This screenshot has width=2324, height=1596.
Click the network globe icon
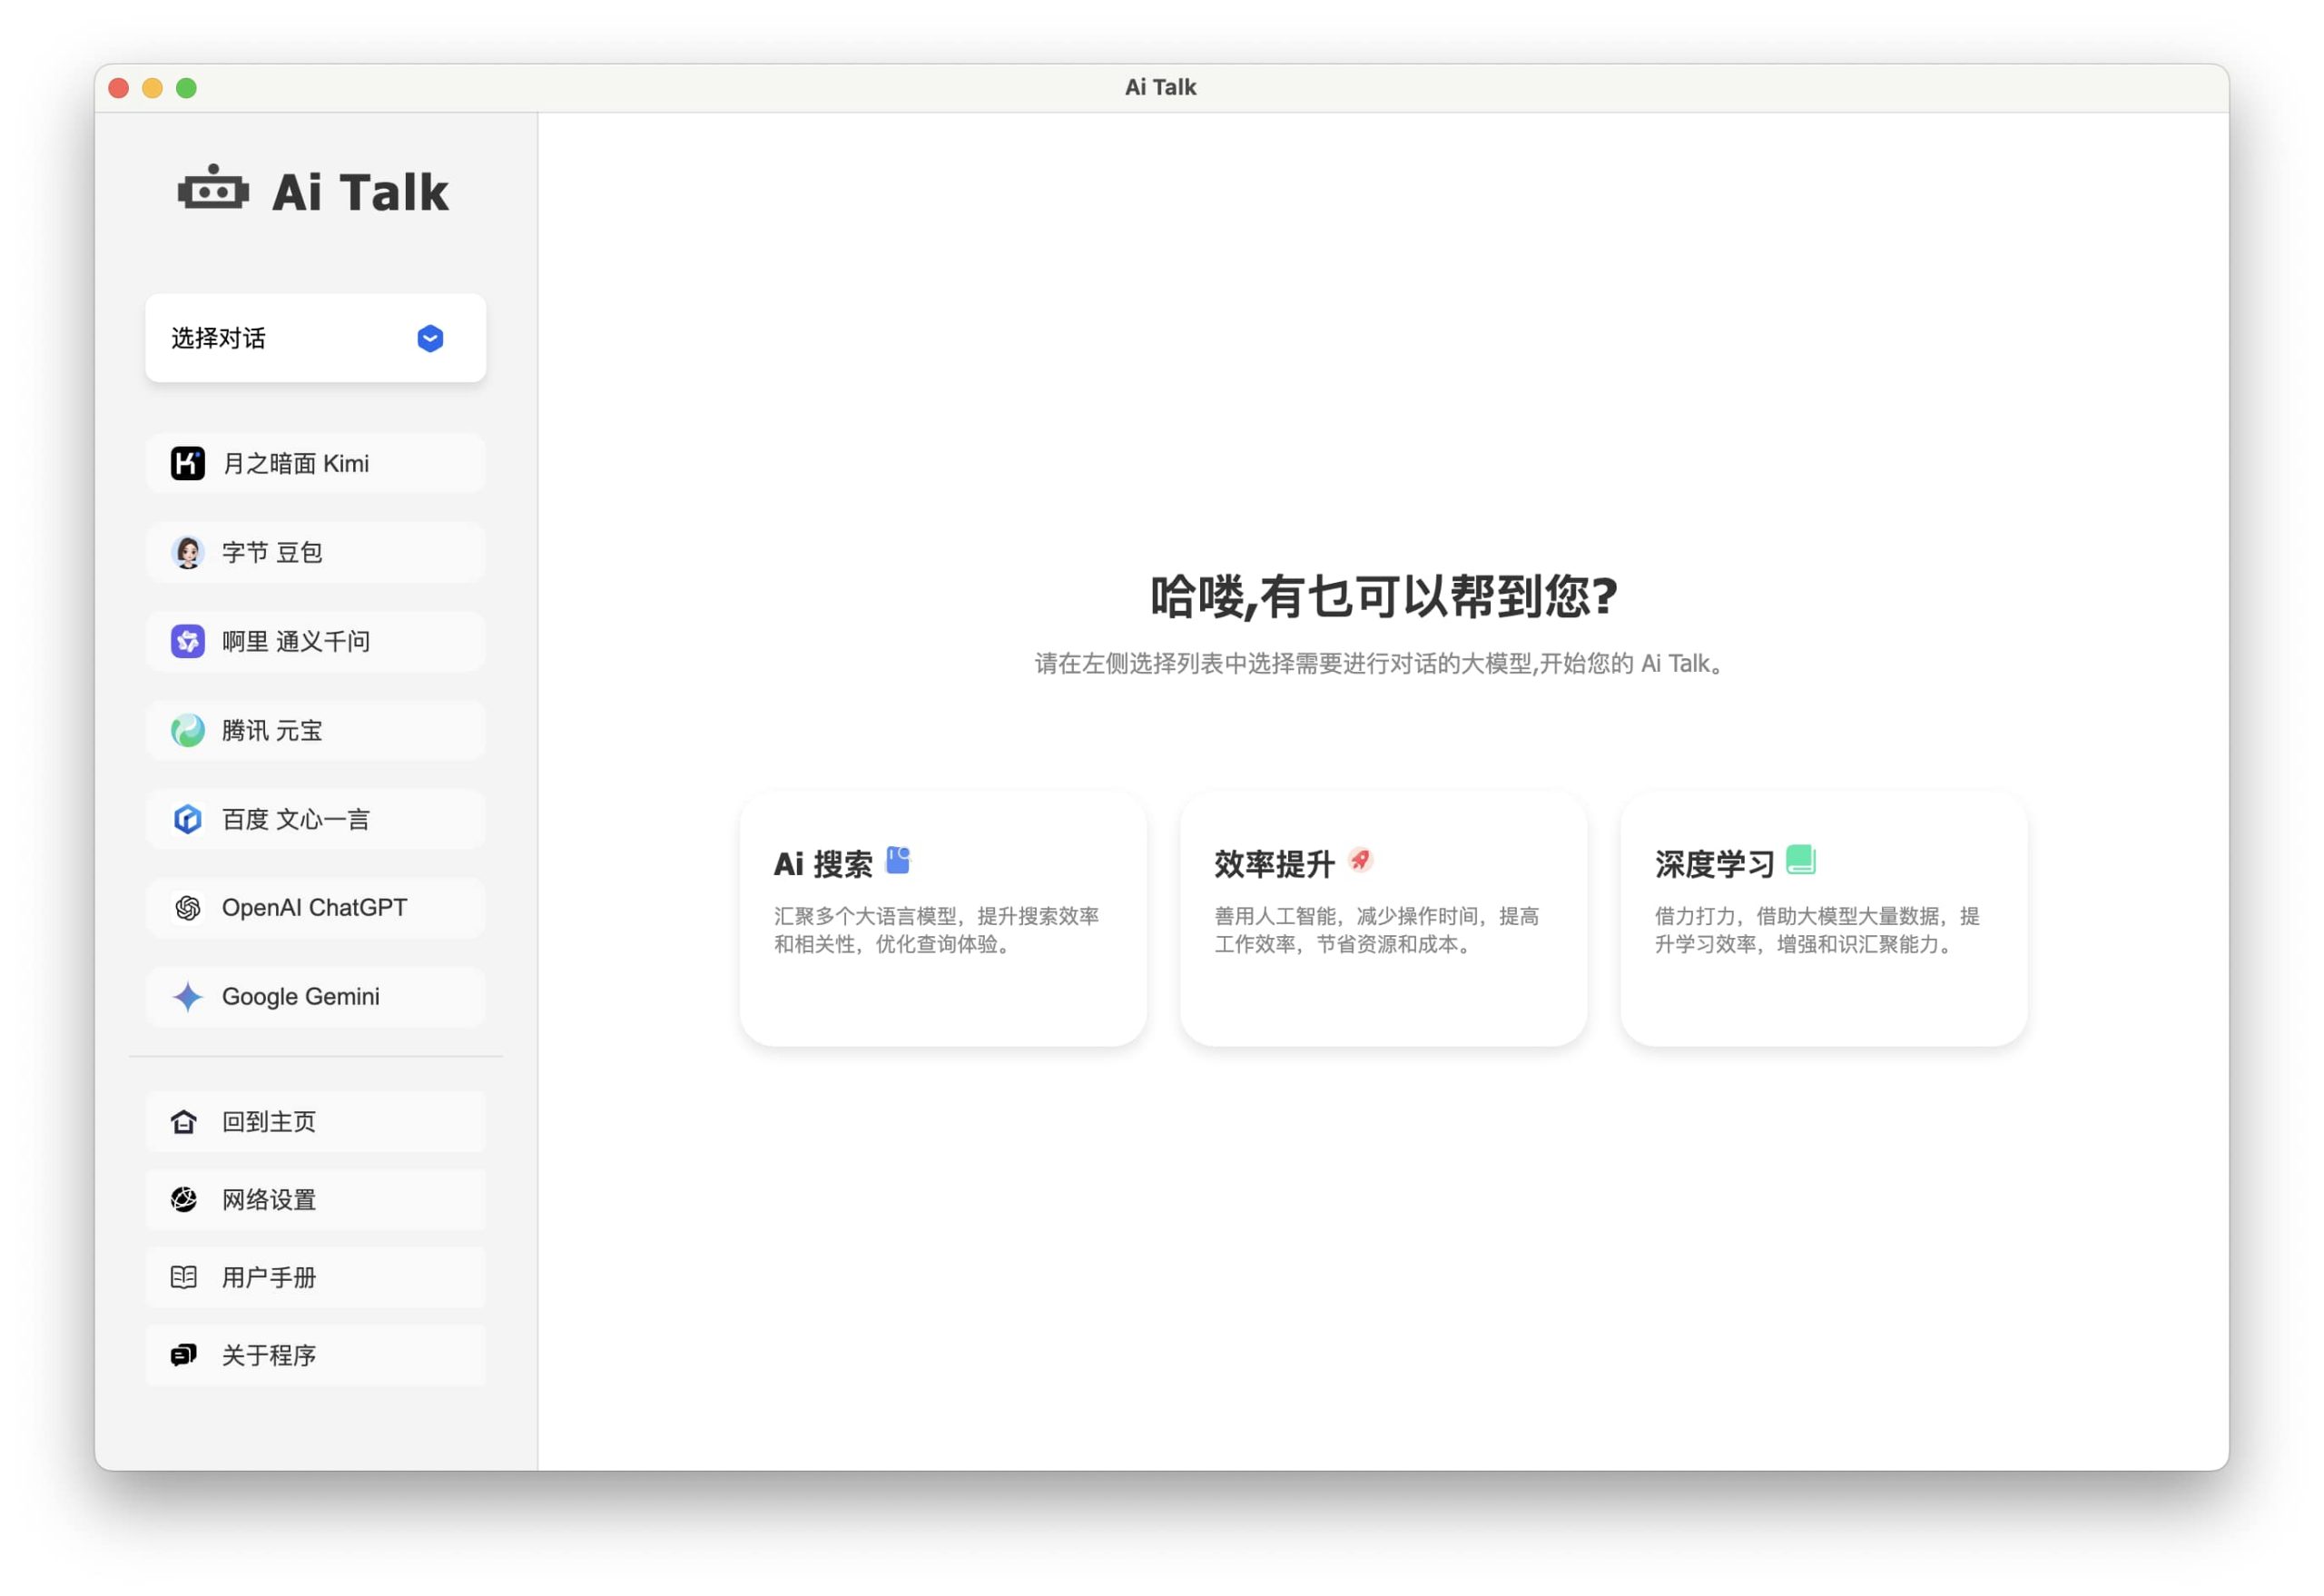click(x=184, y=1200)
